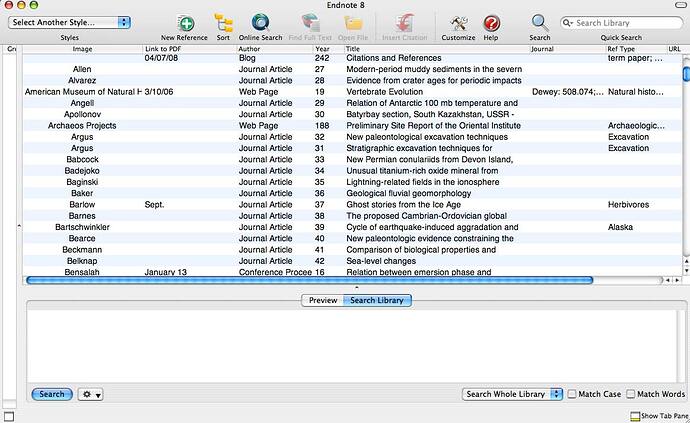Click the vertical scrollbar thumb in list
Image resolution: width=690 pixels, height=423 pixels.
pos(686,74)
